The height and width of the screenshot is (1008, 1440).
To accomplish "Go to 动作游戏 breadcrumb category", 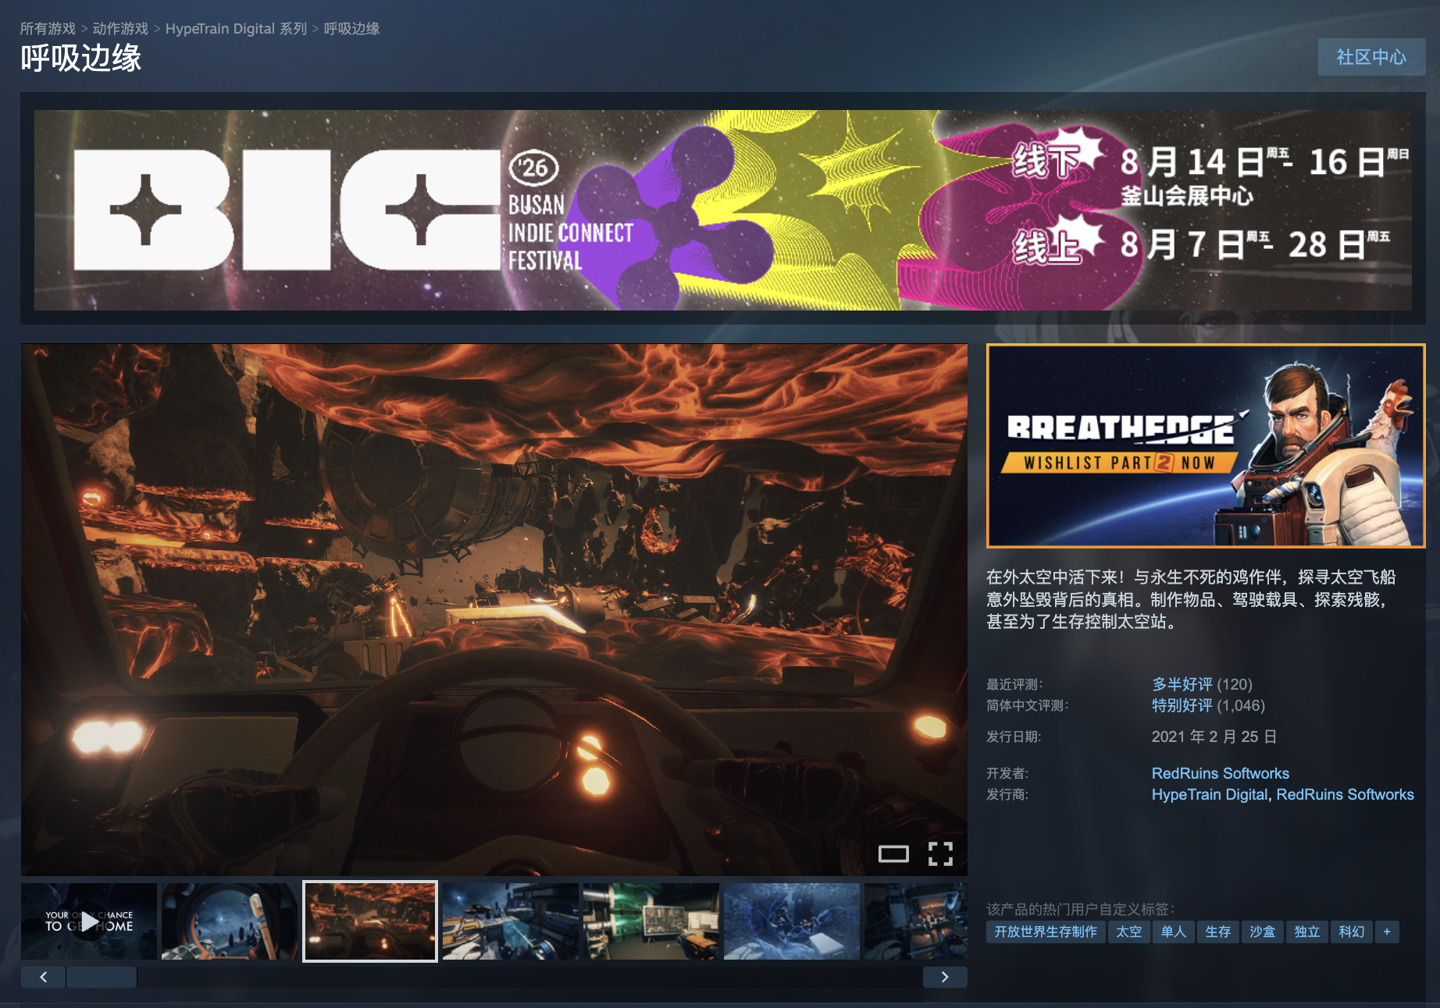I will (x=120, y=29).
